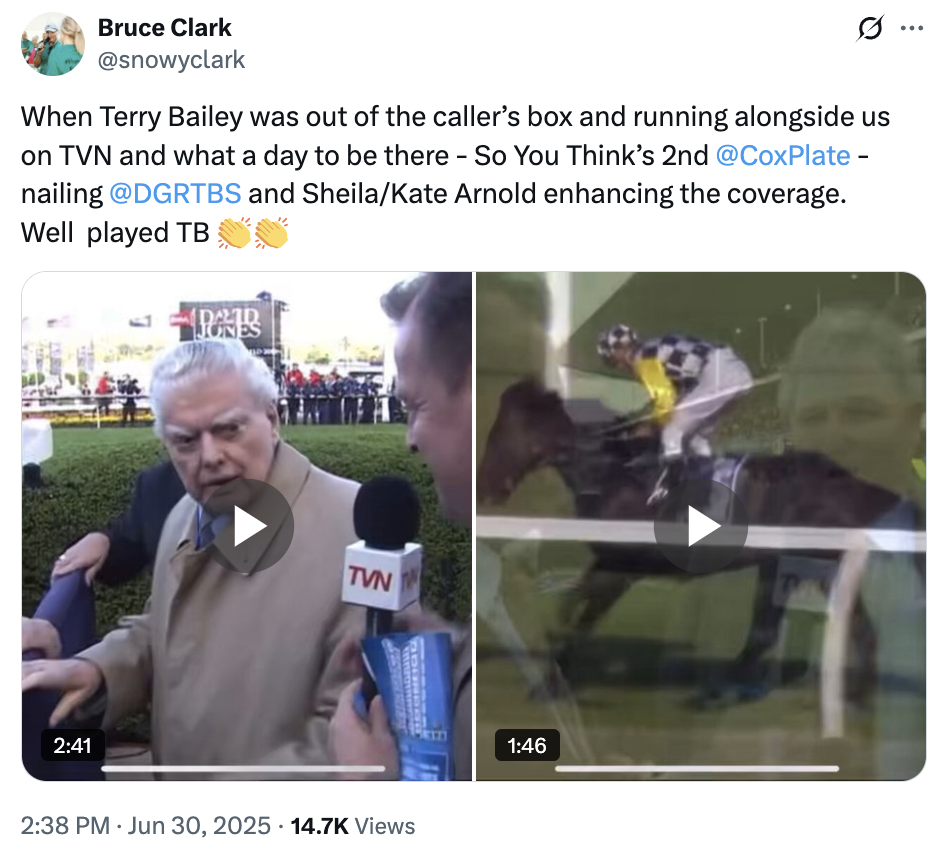Click the 14.7K Views counter
Image resolution: width=950 pixels, height=866 pixels.
[353, 826]
